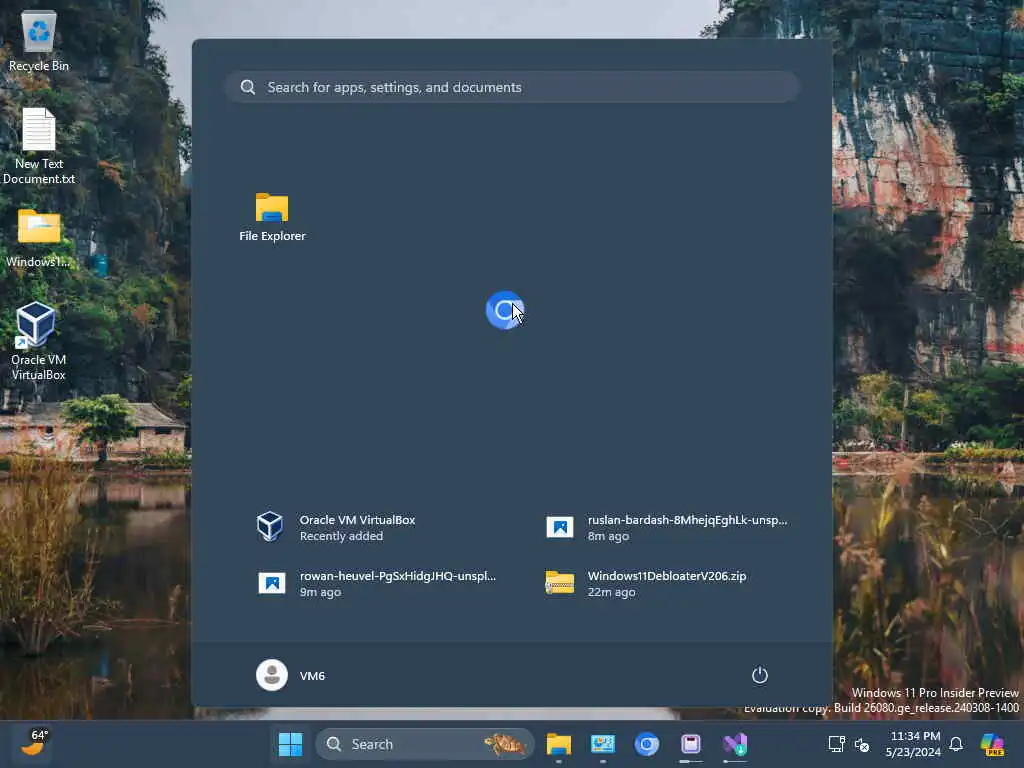
Task: Open File Explorer from the taskbar
Action: point(558,744)
